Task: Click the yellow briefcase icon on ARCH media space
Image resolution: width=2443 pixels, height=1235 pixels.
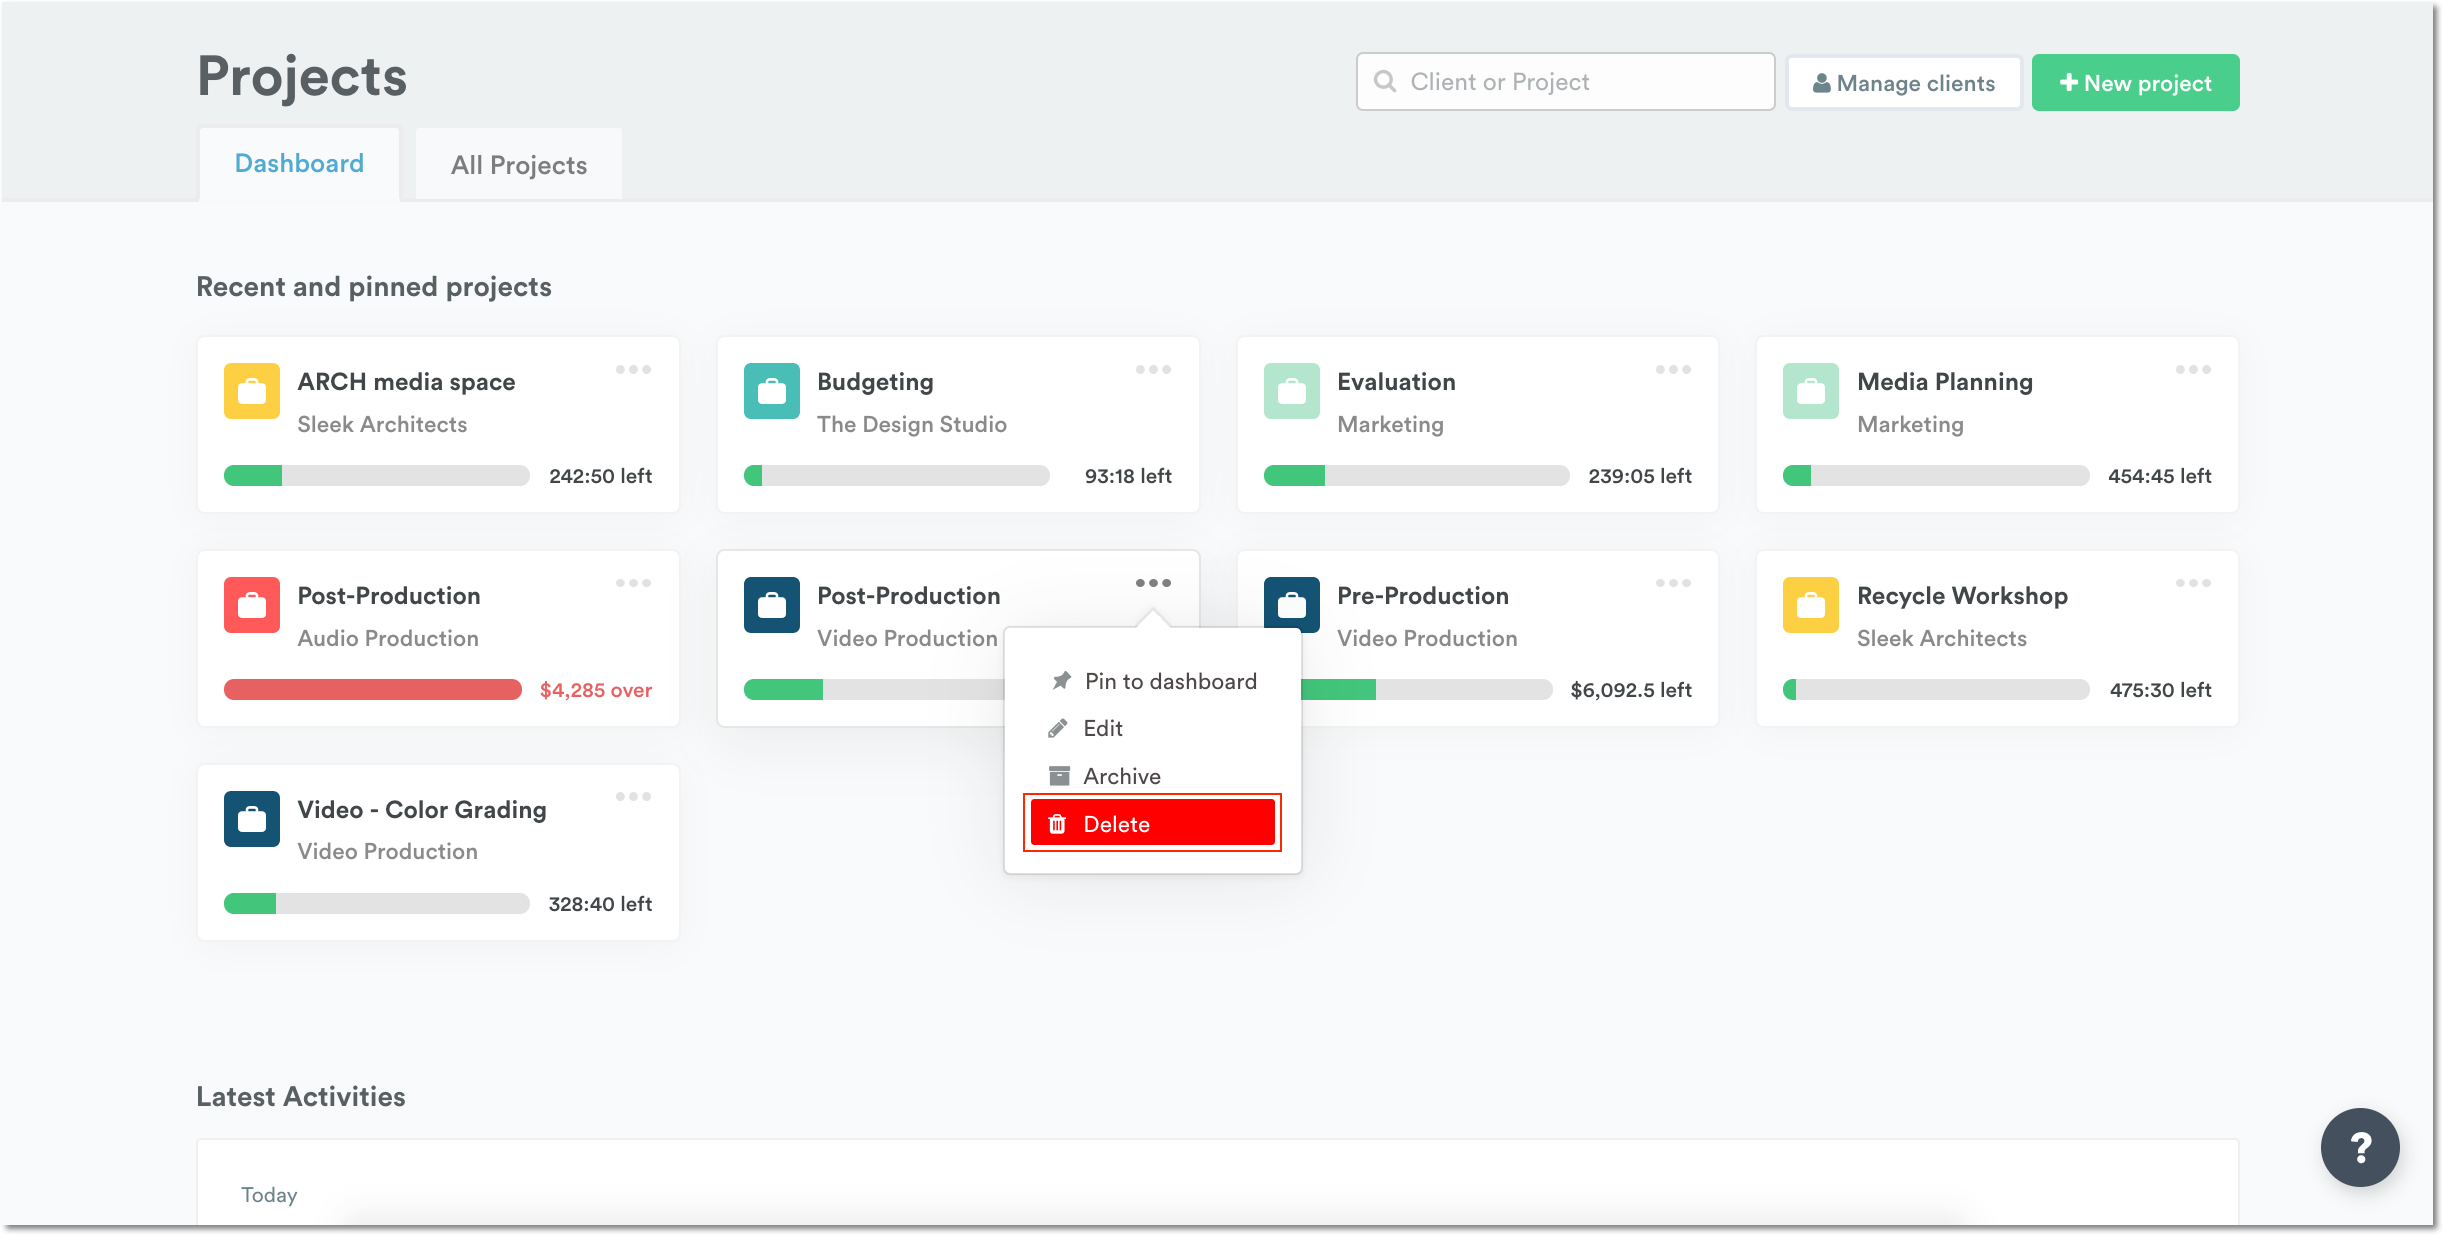Action: (x=251, y=391)
